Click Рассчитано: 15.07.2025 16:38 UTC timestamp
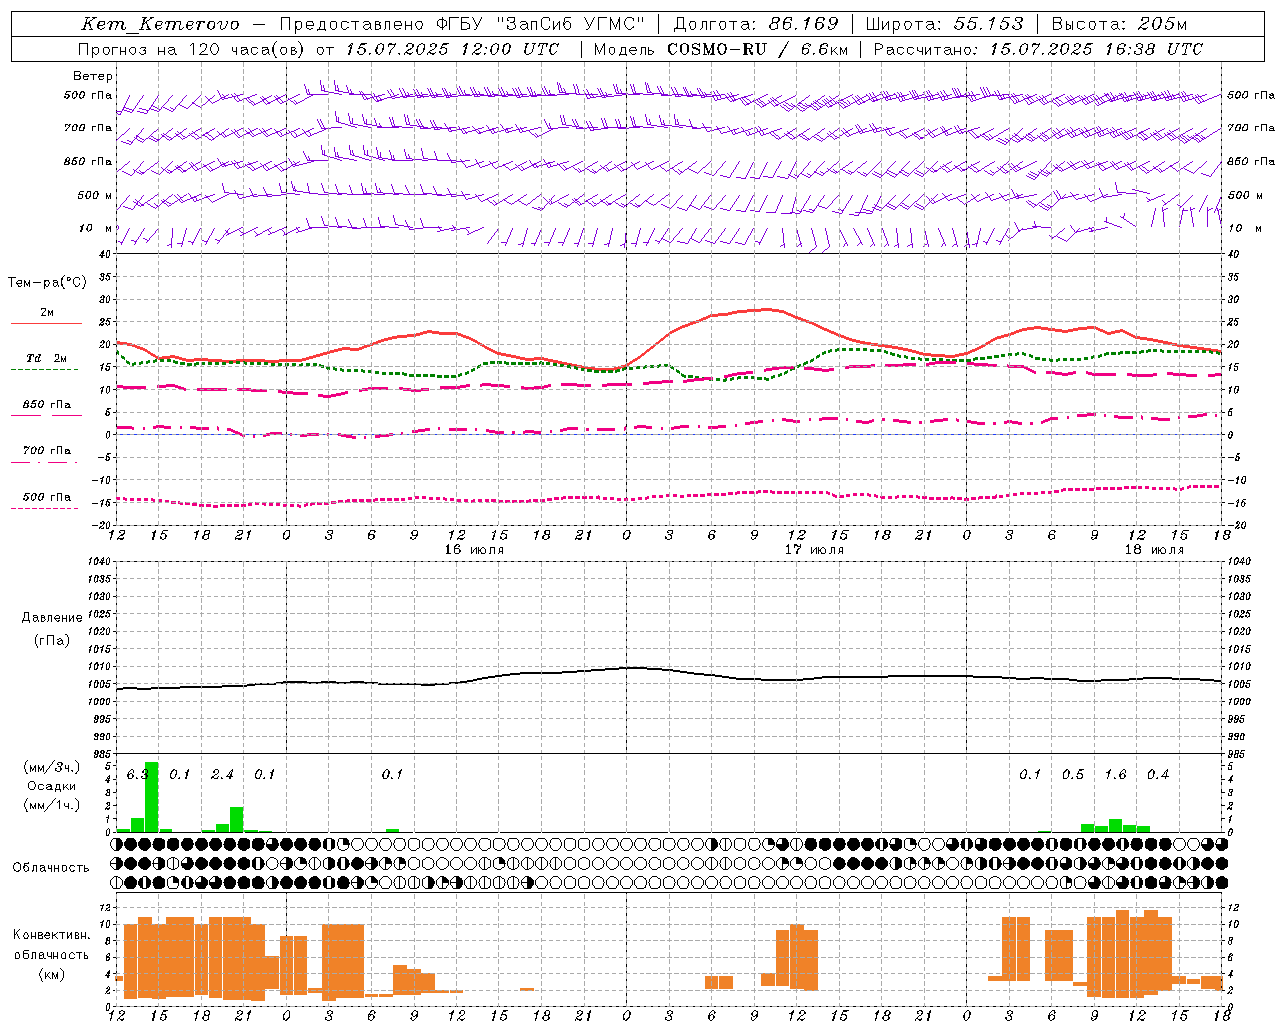 [1038, 49]
